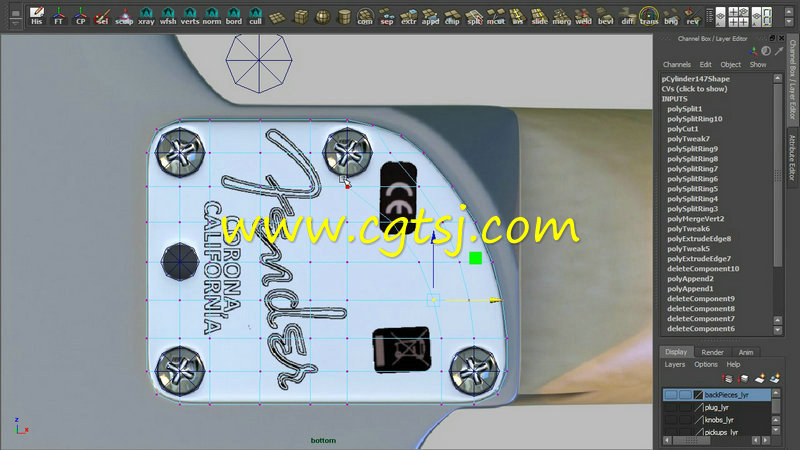Toggle display type box of plug_lyr
This screenshot has height=450, width=800.
pyautogui.click(x=685, y=407)
